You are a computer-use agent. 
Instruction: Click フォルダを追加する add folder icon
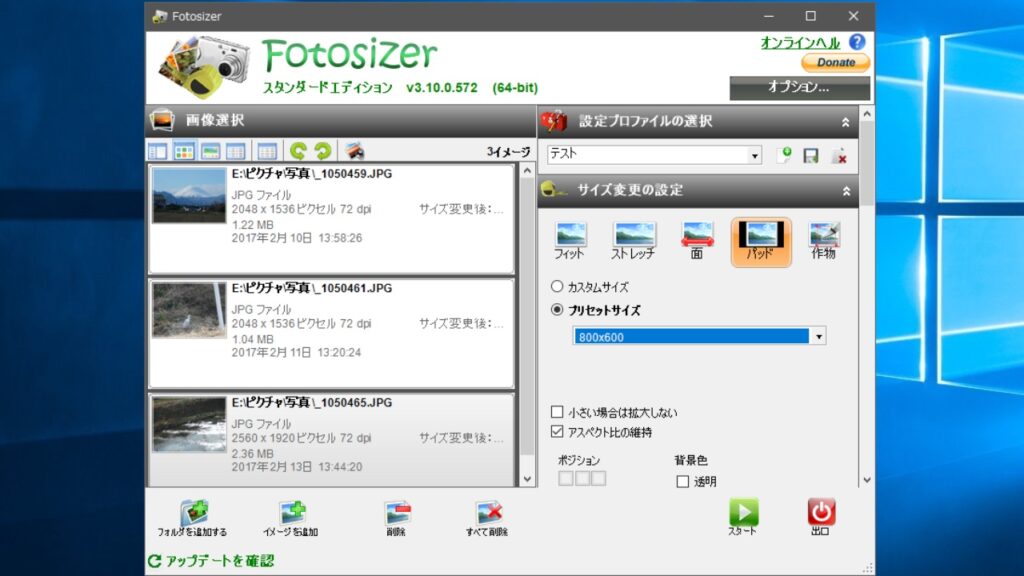193,519
